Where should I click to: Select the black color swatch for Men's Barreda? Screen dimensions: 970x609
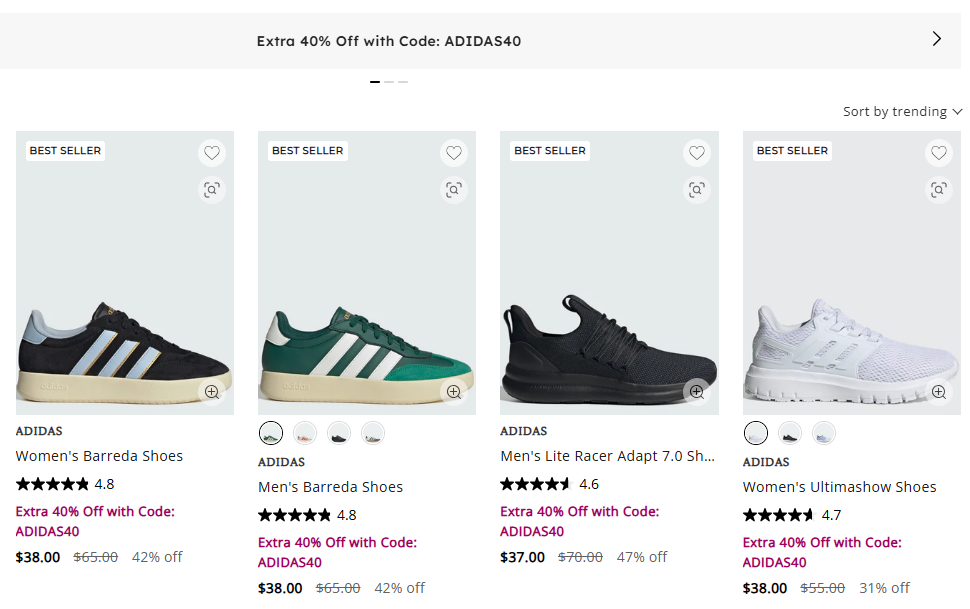339,433
